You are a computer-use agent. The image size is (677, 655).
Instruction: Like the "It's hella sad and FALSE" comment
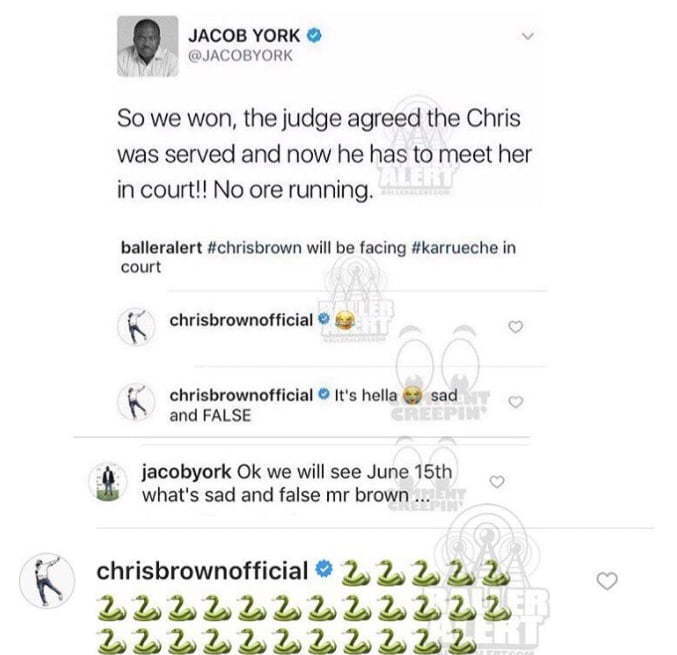[x=516, y=402]
